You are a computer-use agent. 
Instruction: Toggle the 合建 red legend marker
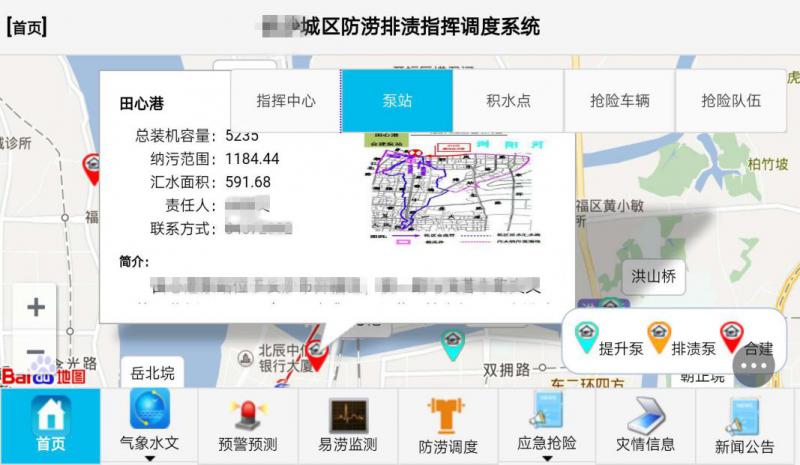point(732,334)
